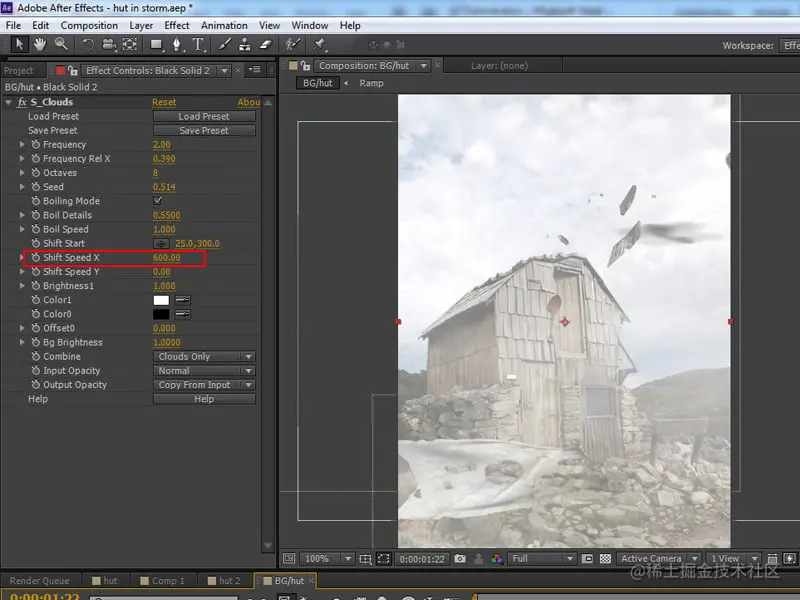Open the Effect Controls panel menu icon
The image size is (800, 600).
(255, 70)
